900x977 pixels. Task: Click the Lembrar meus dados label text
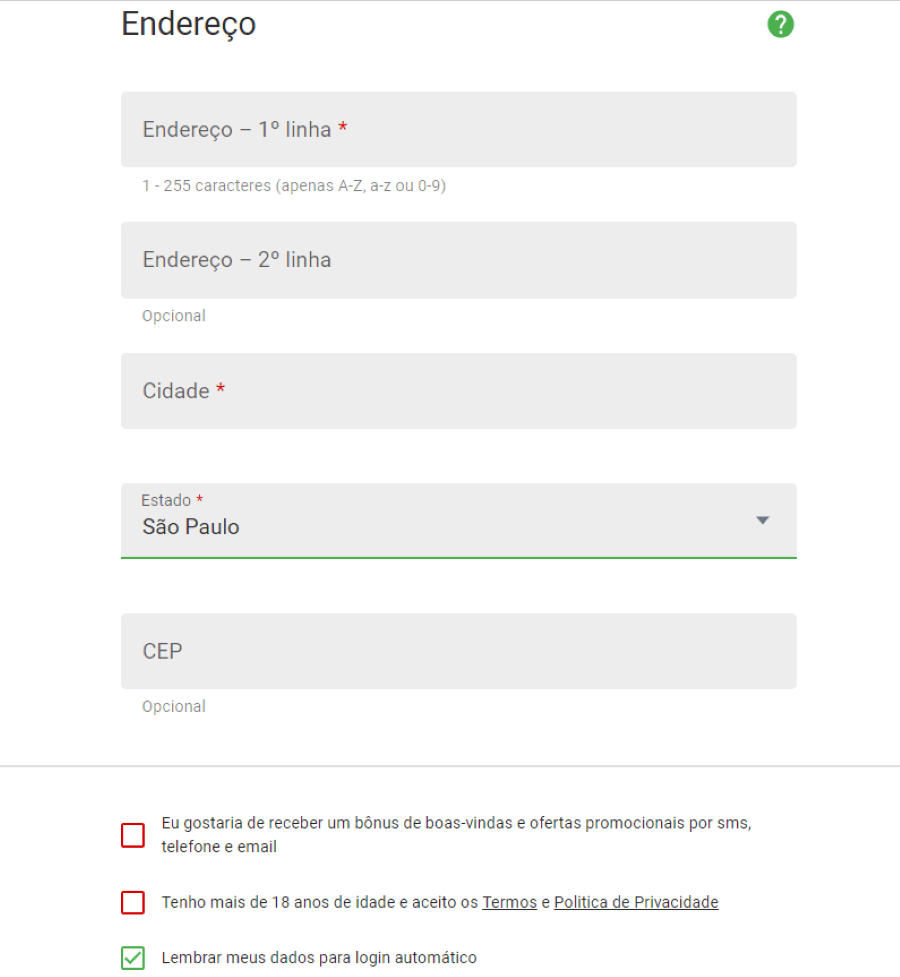click(x=319, y=958)
